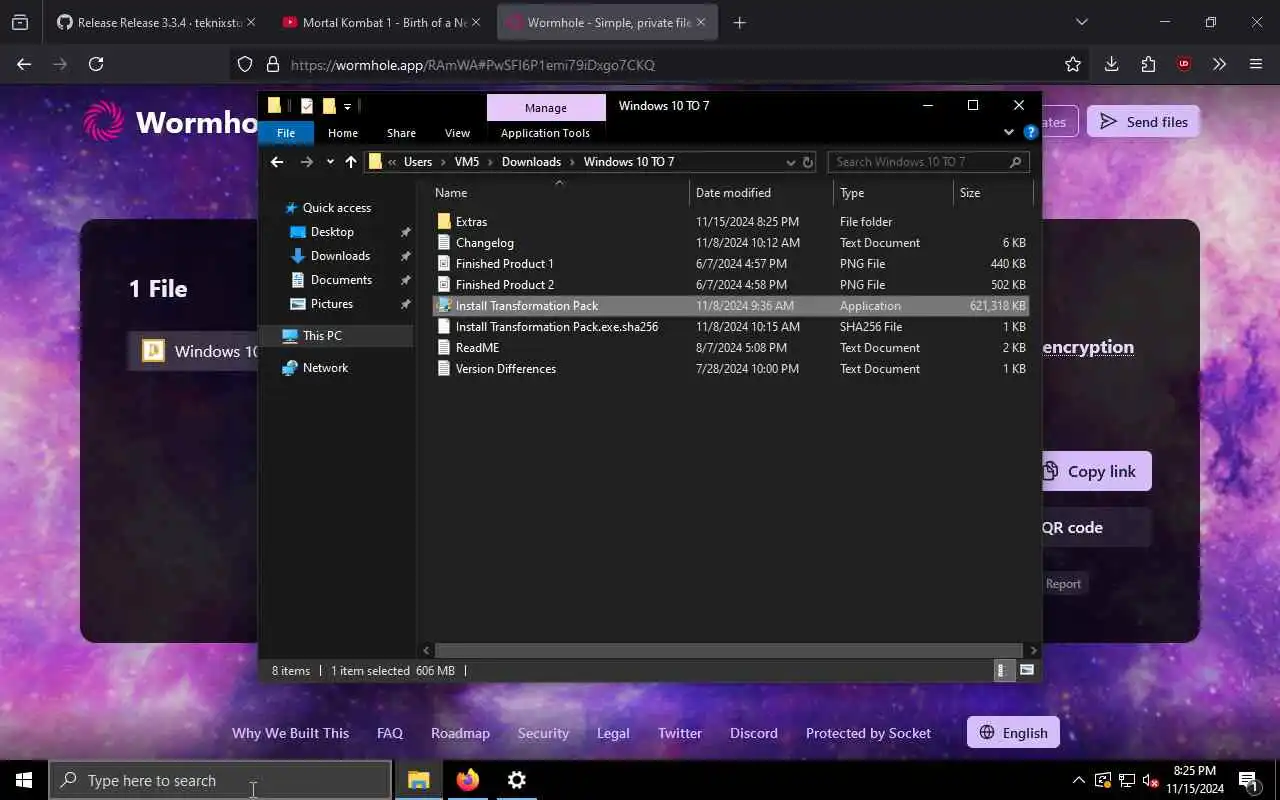The height and width of the screenshot is (800, 1280).
Task: Click the muted volume tray icon
Action: 1151,780
